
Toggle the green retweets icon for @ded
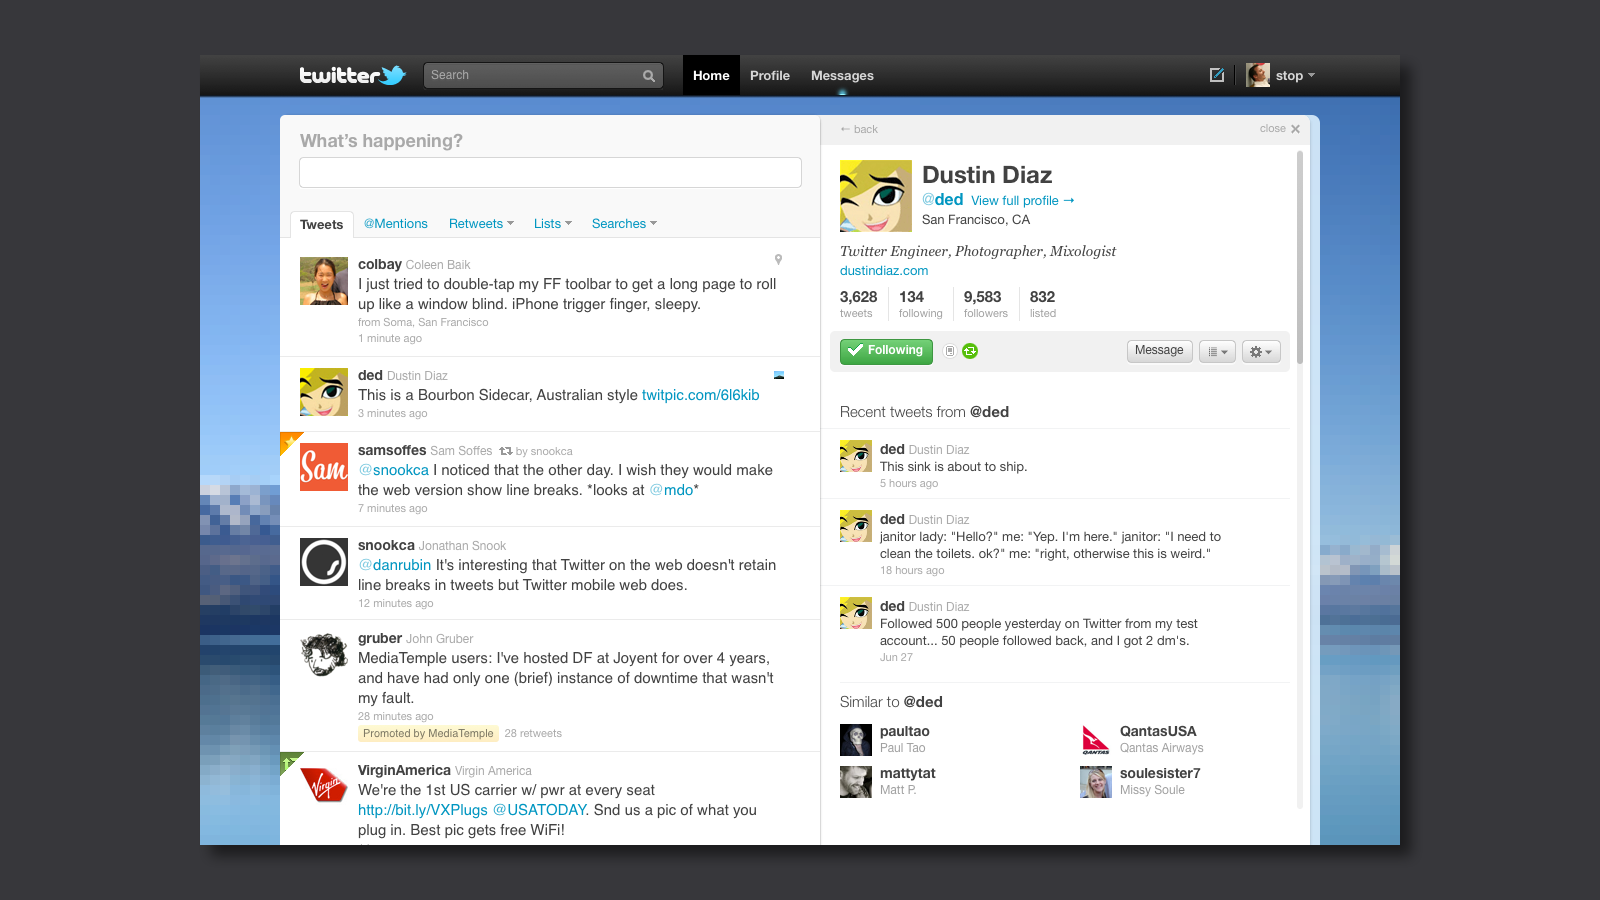[x=970, y=351]
